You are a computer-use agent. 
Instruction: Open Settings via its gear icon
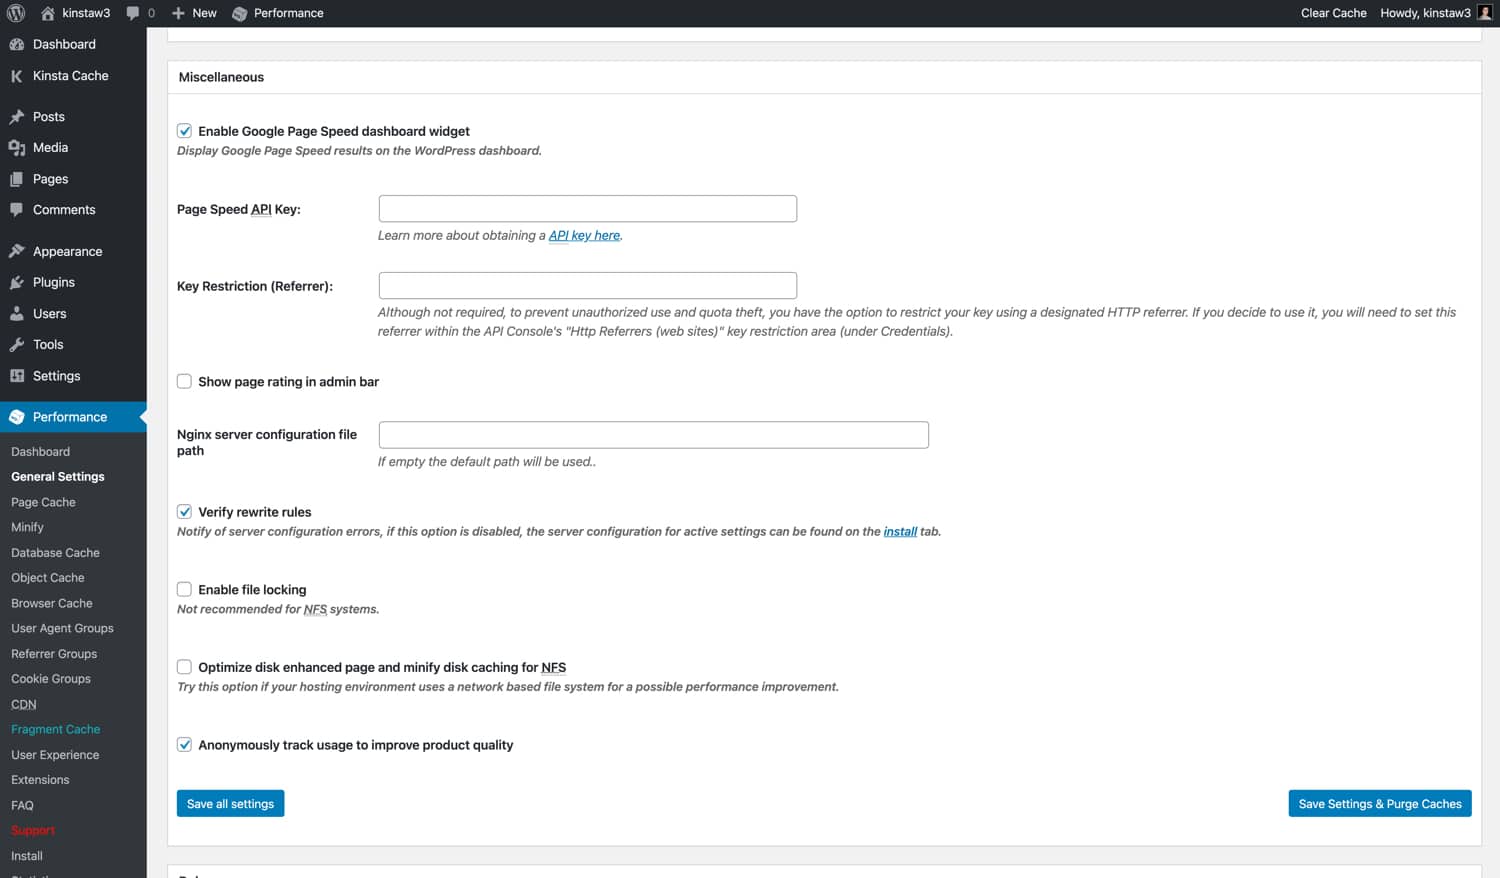pyautogui.click(x=18, y=375)
